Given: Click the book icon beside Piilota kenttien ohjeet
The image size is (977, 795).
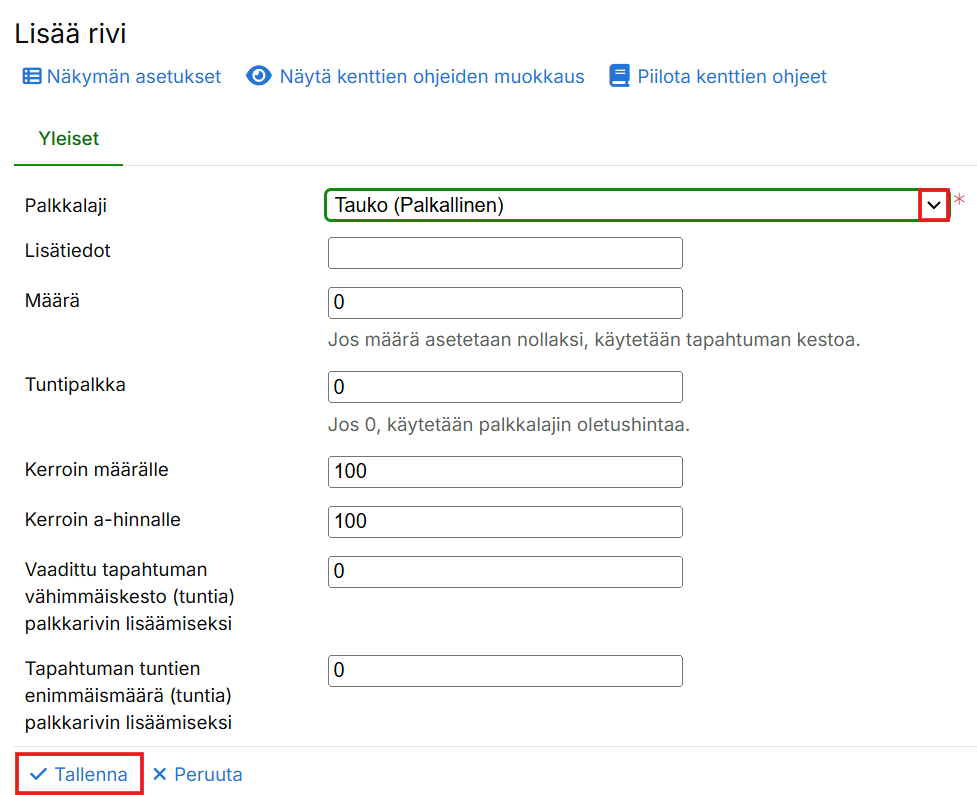Looking at the screenshot, I should (620, 77).
